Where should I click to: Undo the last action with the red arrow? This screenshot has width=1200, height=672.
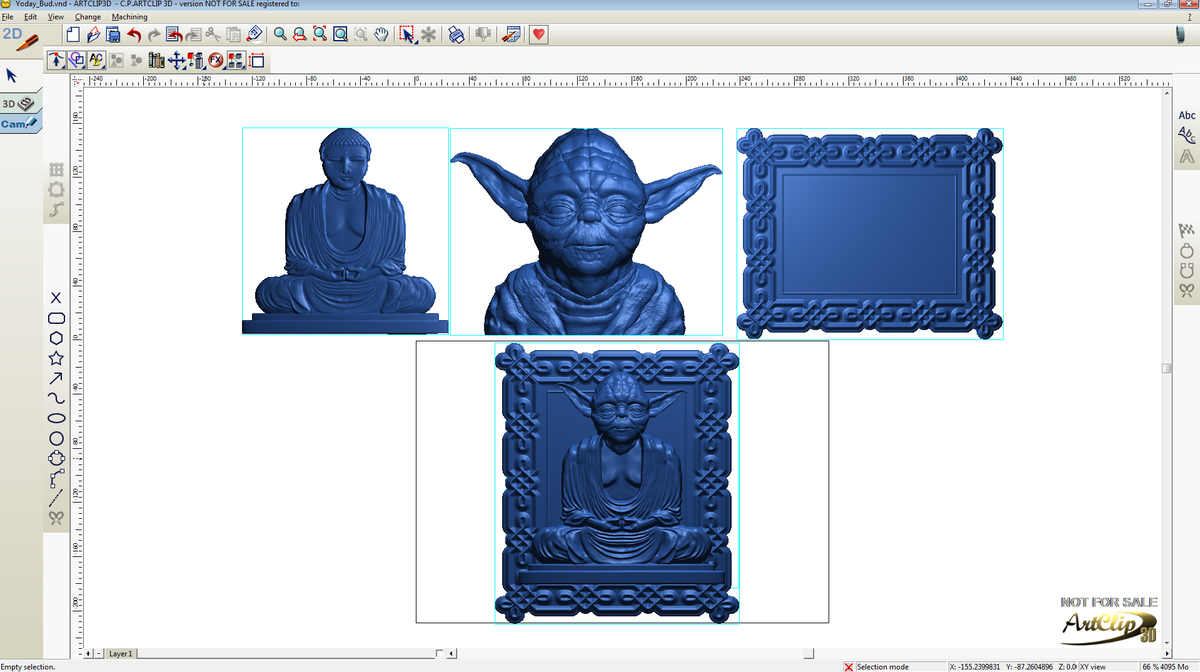point(134,34)
